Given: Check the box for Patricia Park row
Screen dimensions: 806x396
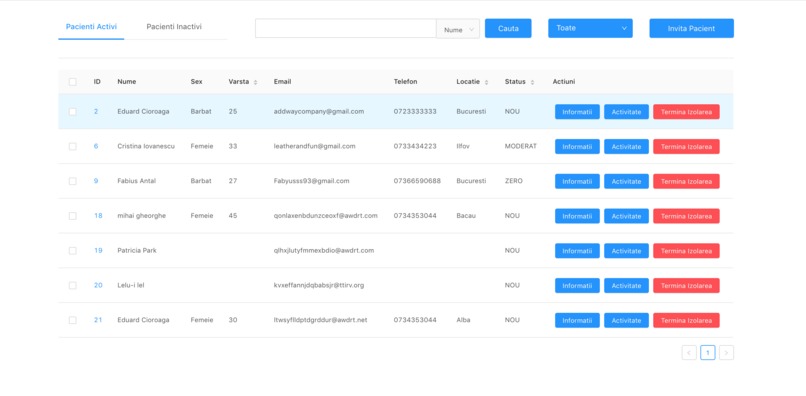Looking at the screenshot, I should tap(72, 250).
